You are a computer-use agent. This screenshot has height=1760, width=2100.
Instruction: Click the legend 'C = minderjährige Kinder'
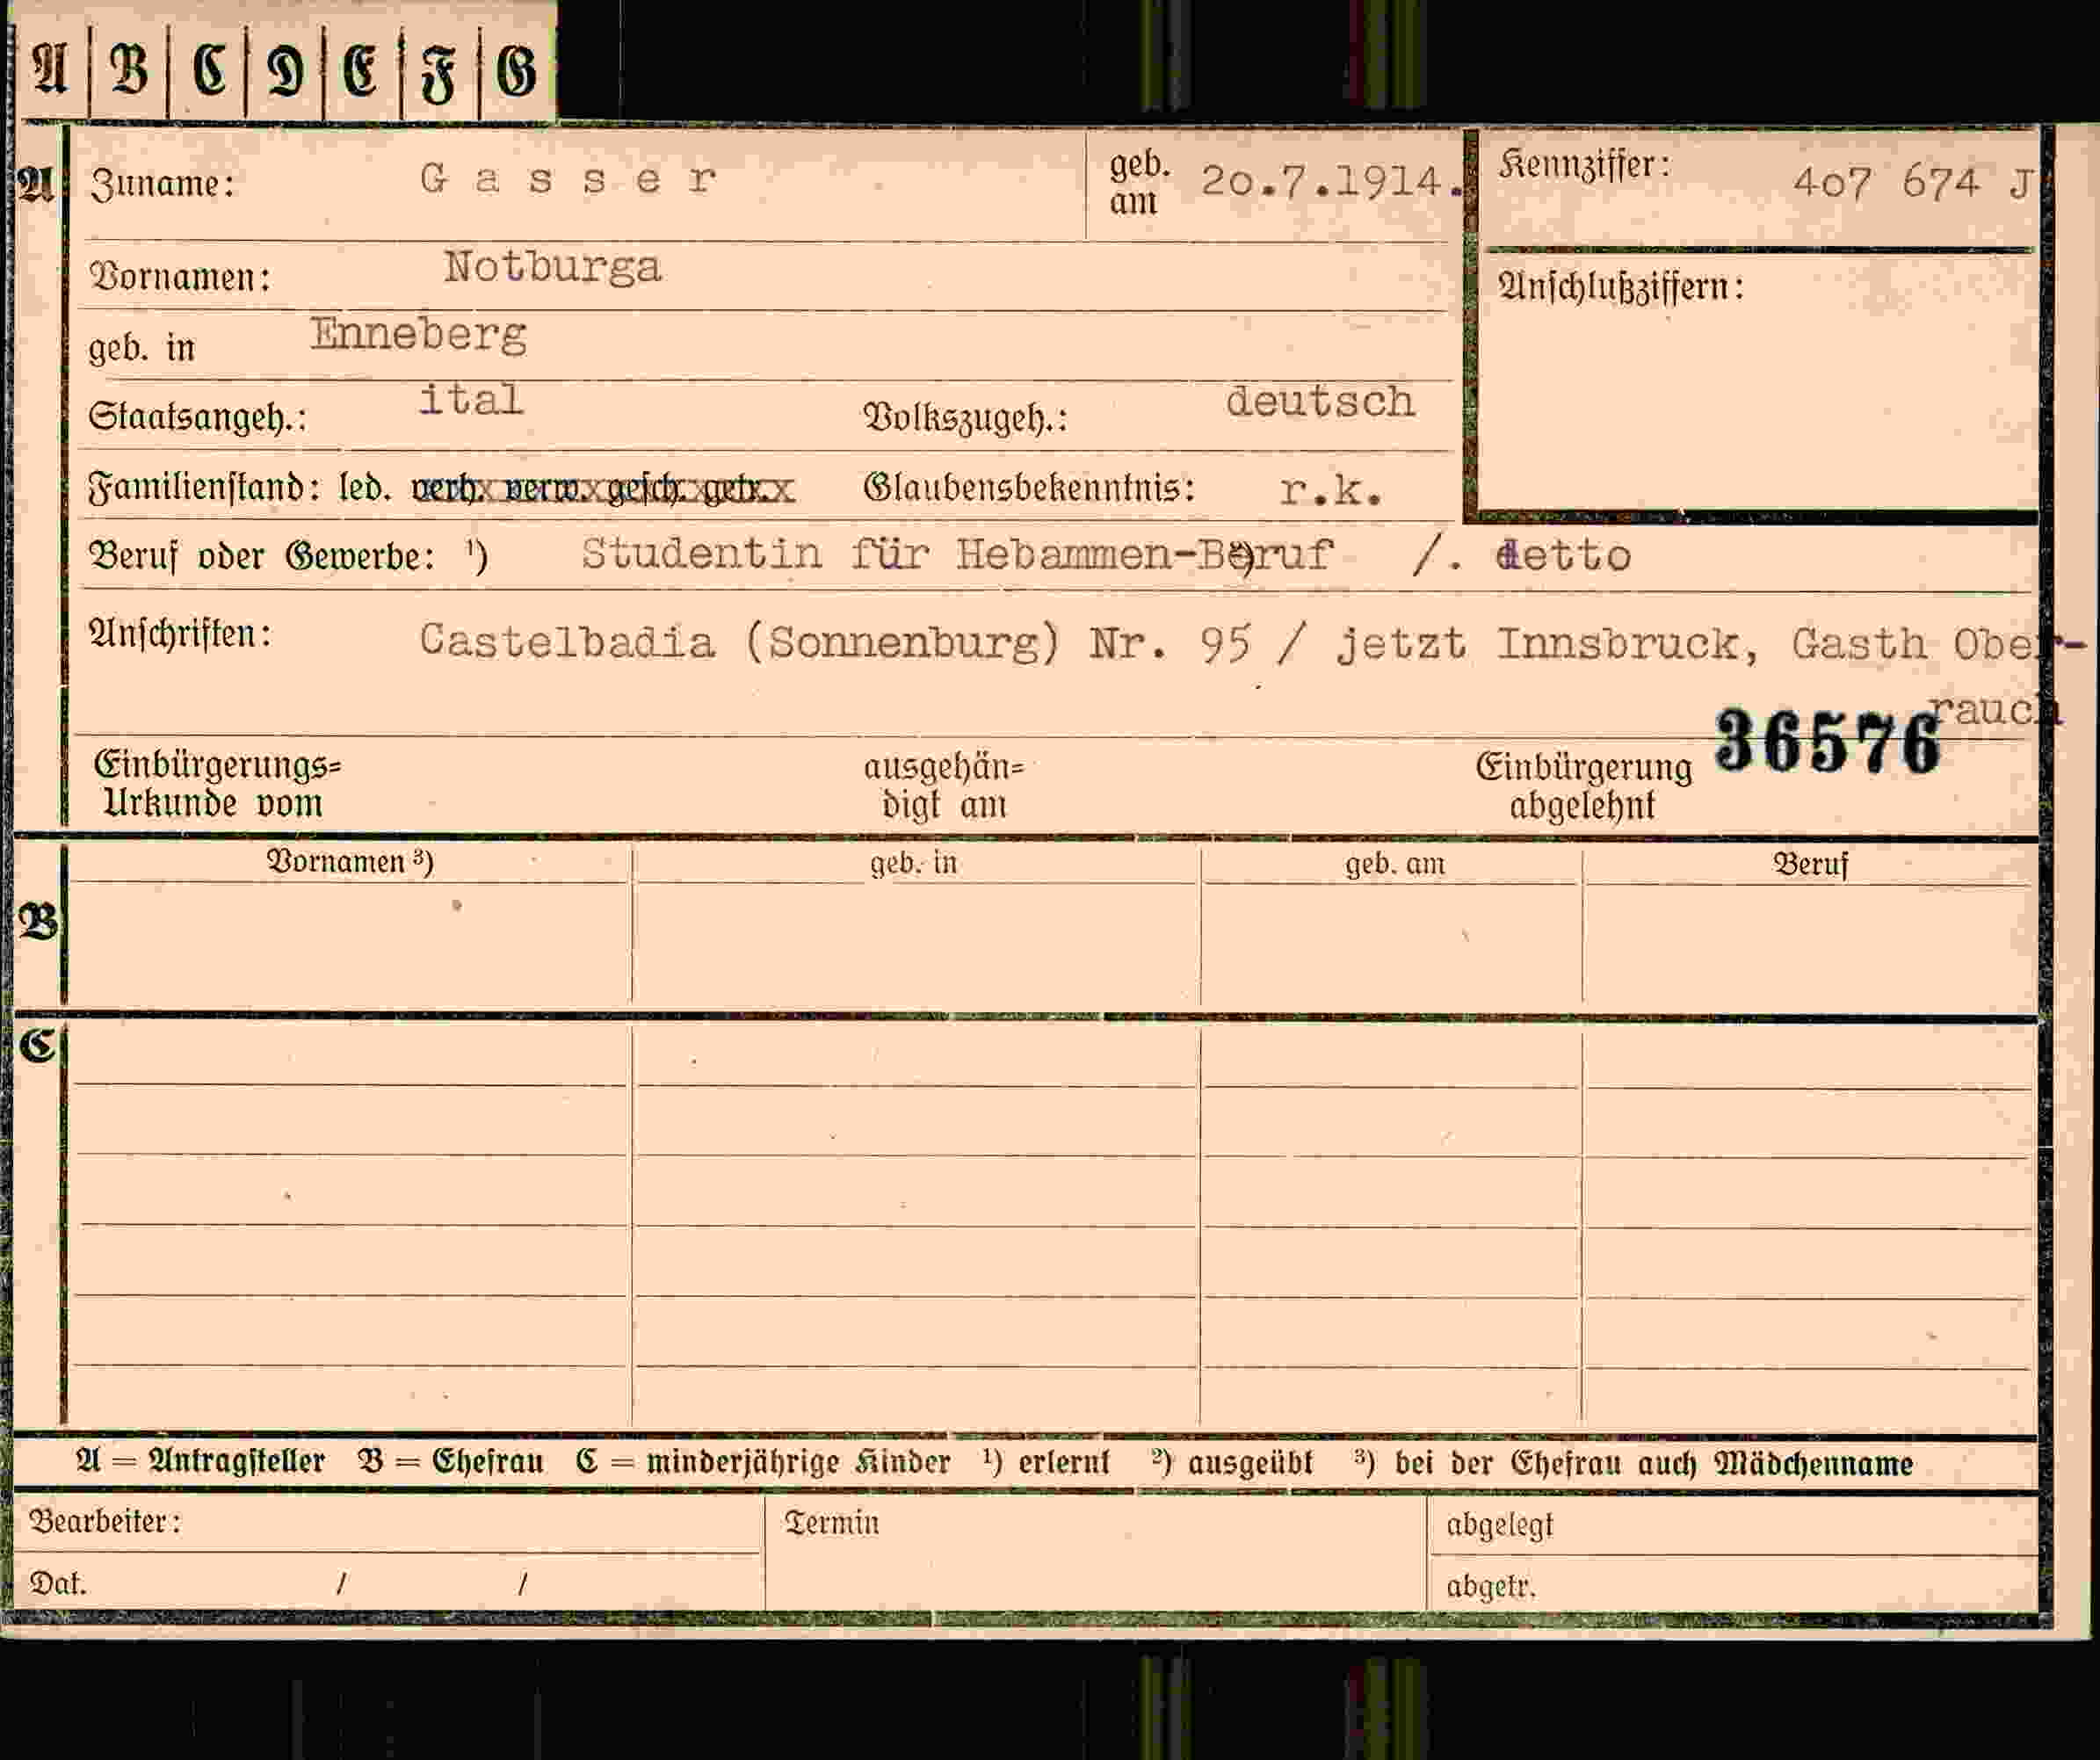coord(763,1462)
